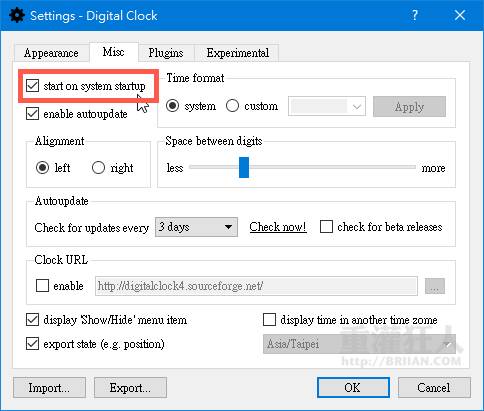Viewport: 484px width, 411px height.
Task: Open the Plugins tab
Action: [x=166, y=53]
